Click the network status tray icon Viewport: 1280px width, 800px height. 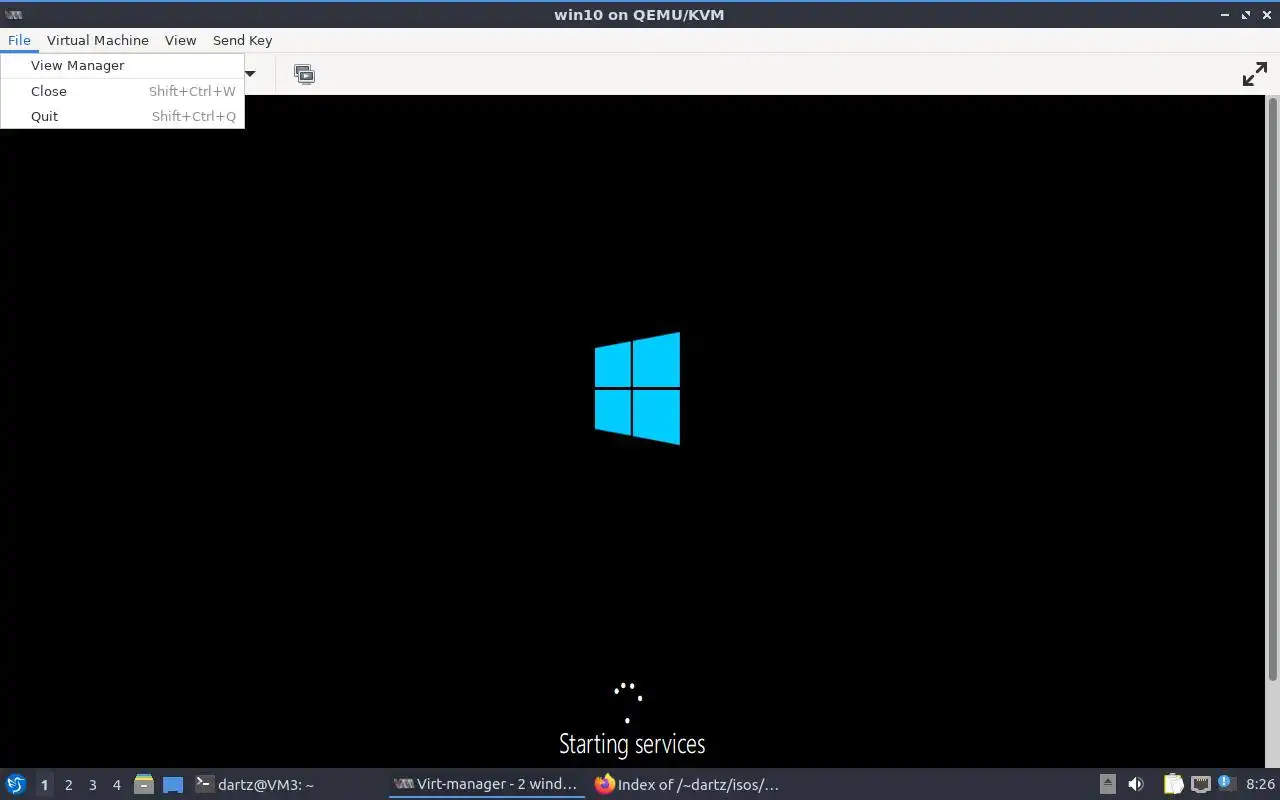[1200, 784]
